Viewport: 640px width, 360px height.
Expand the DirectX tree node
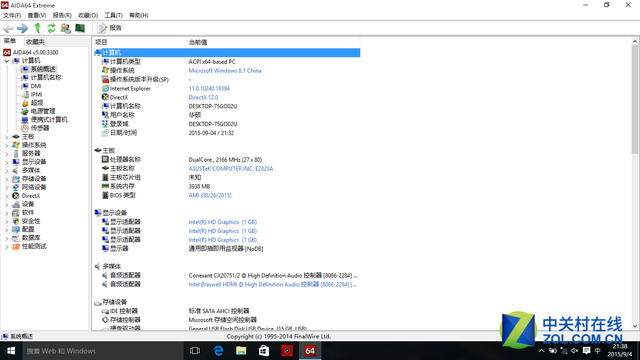[7, 196]
